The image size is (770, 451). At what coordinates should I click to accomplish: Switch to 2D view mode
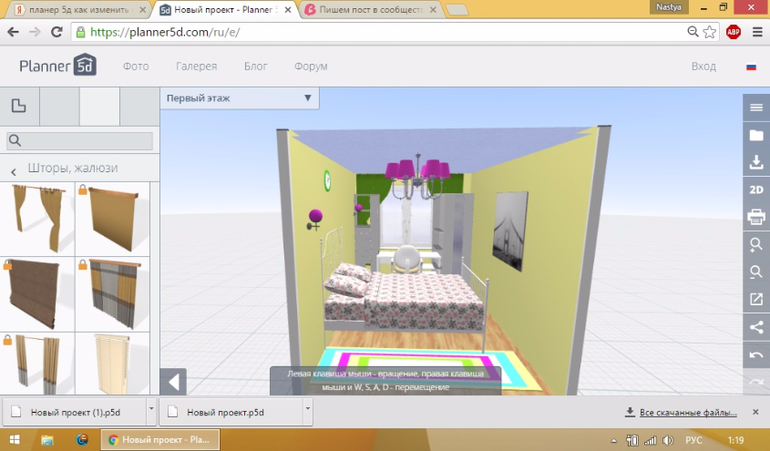click(756, 189)
